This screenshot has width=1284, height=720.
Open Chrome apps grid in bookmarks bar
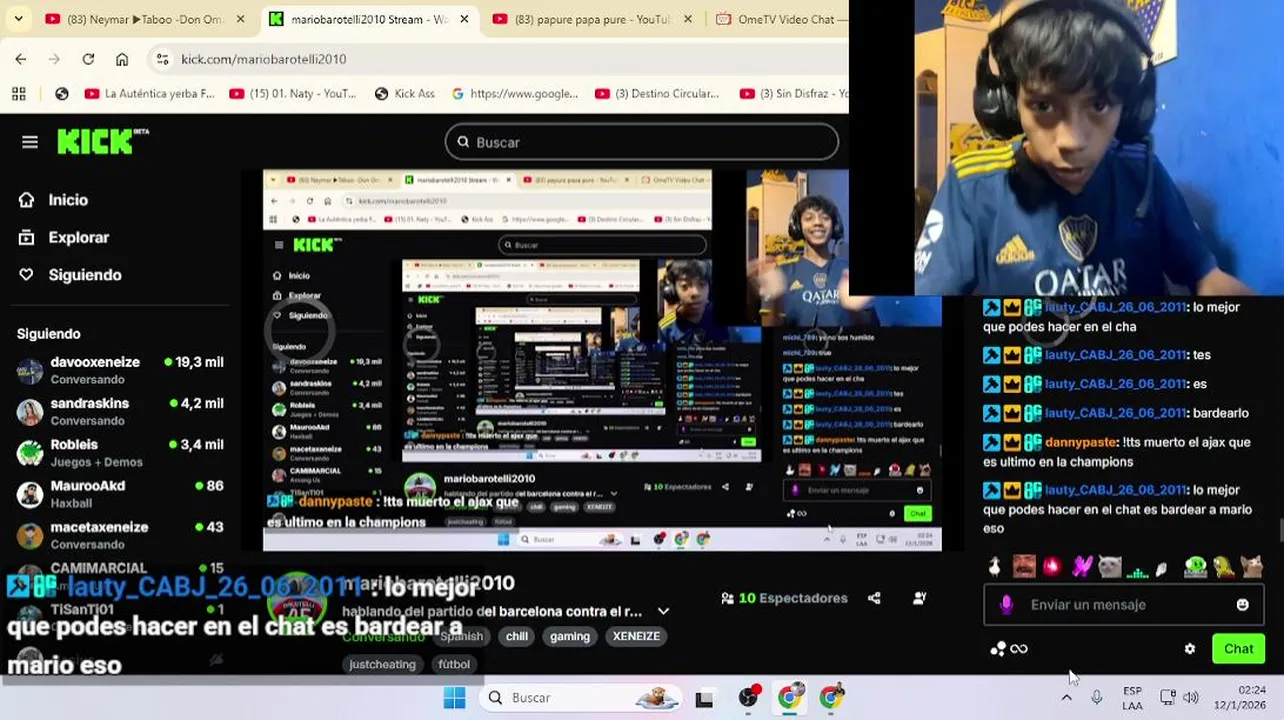[18, 93]
